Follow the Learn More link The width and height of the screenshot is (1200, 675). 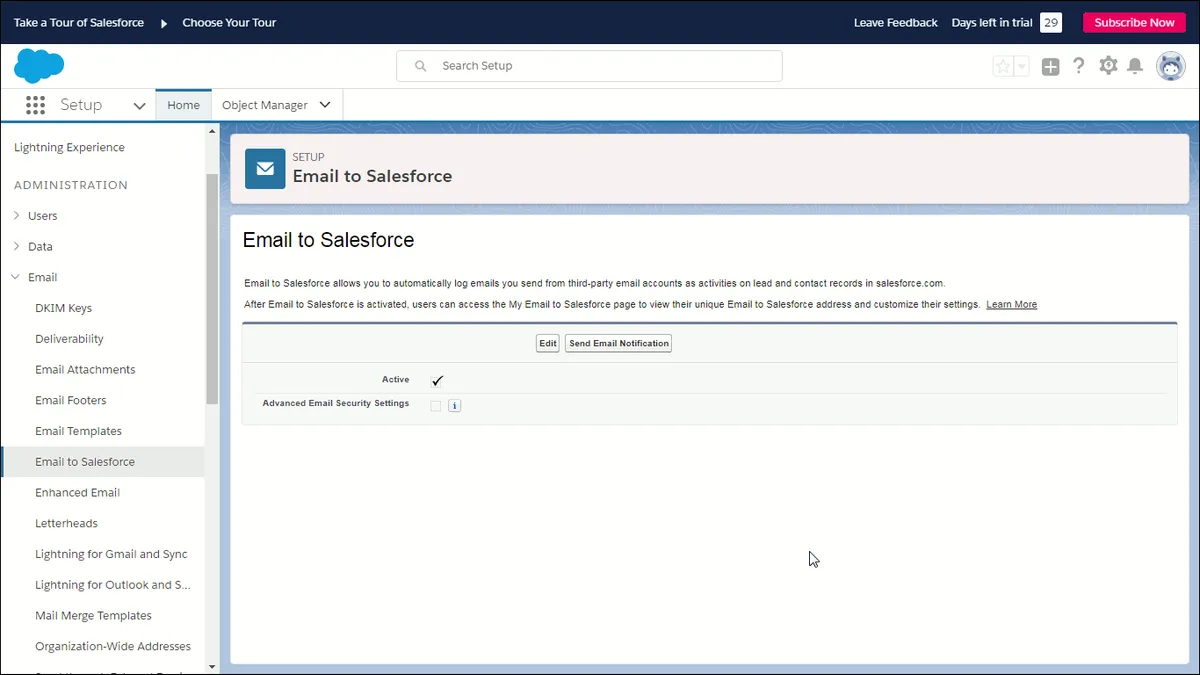(1011, 305)
